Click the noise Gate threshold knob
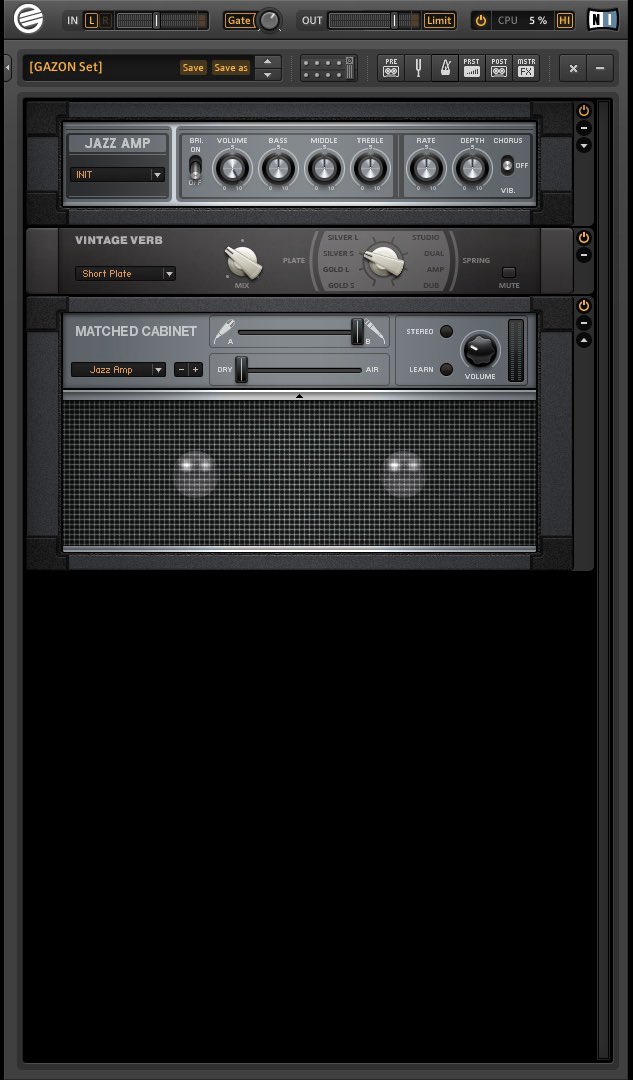 [x=269, y=21]
